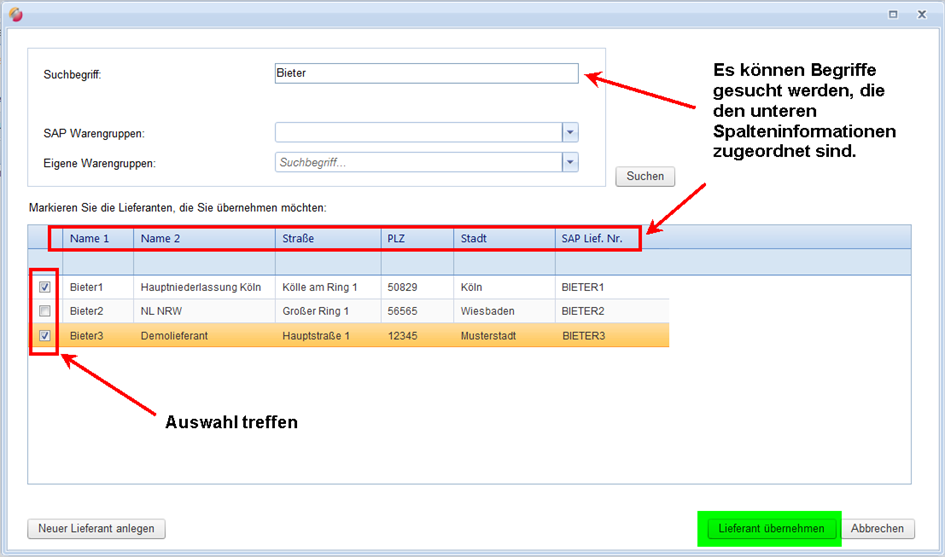945x557 pixels.
Task: Open the SAP Warengruppen dropdown arrow
Action: [x=570, y=133]
